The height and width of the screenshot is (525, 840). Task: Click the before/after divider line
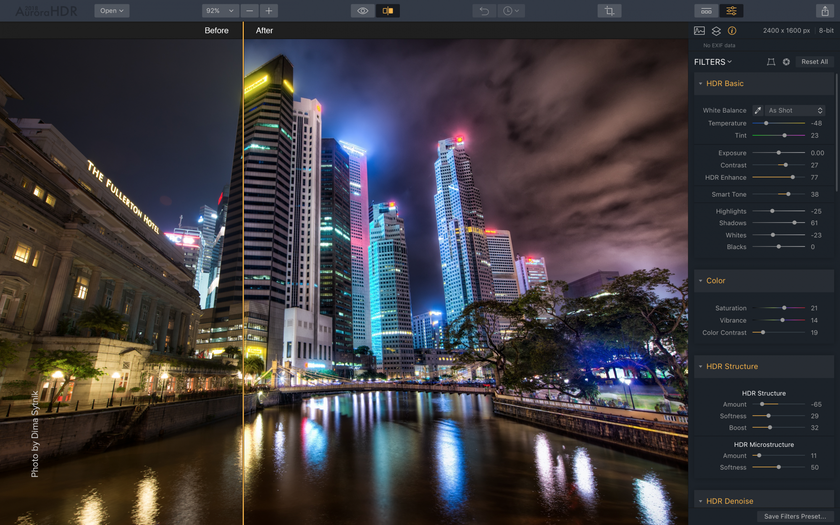(243, 273)
